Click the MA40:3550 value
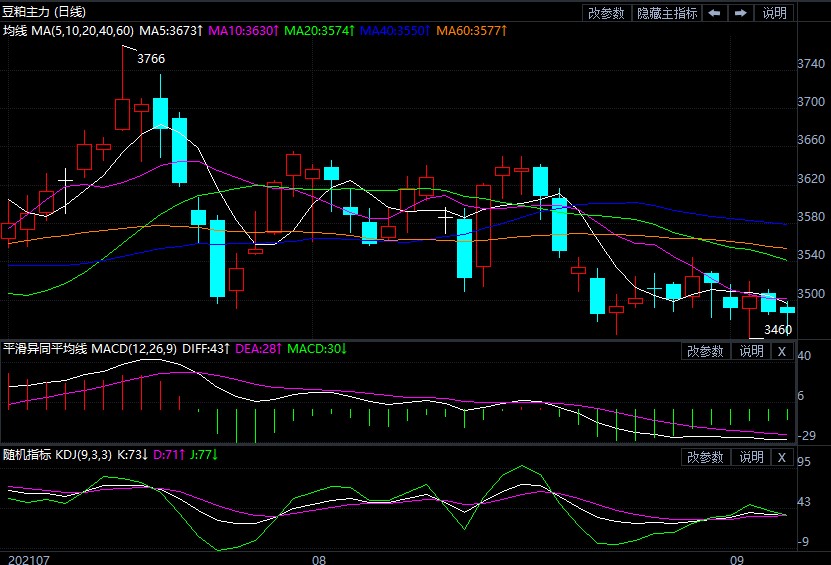 [395, 31]
